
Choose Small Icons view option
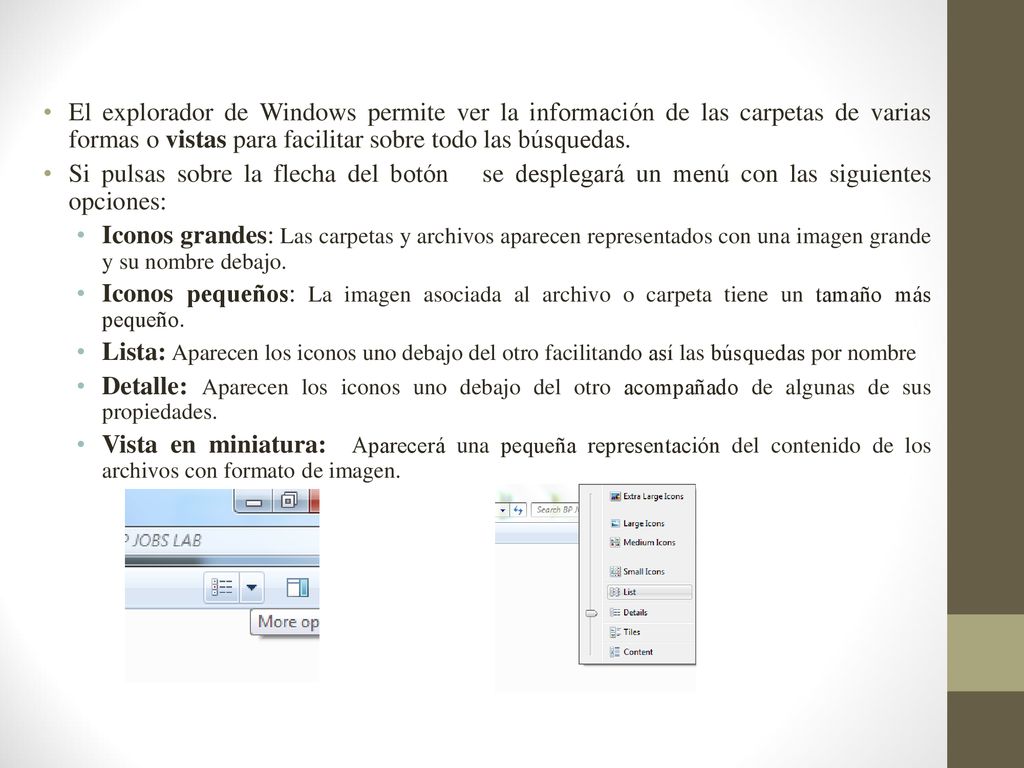click(637, 571)
